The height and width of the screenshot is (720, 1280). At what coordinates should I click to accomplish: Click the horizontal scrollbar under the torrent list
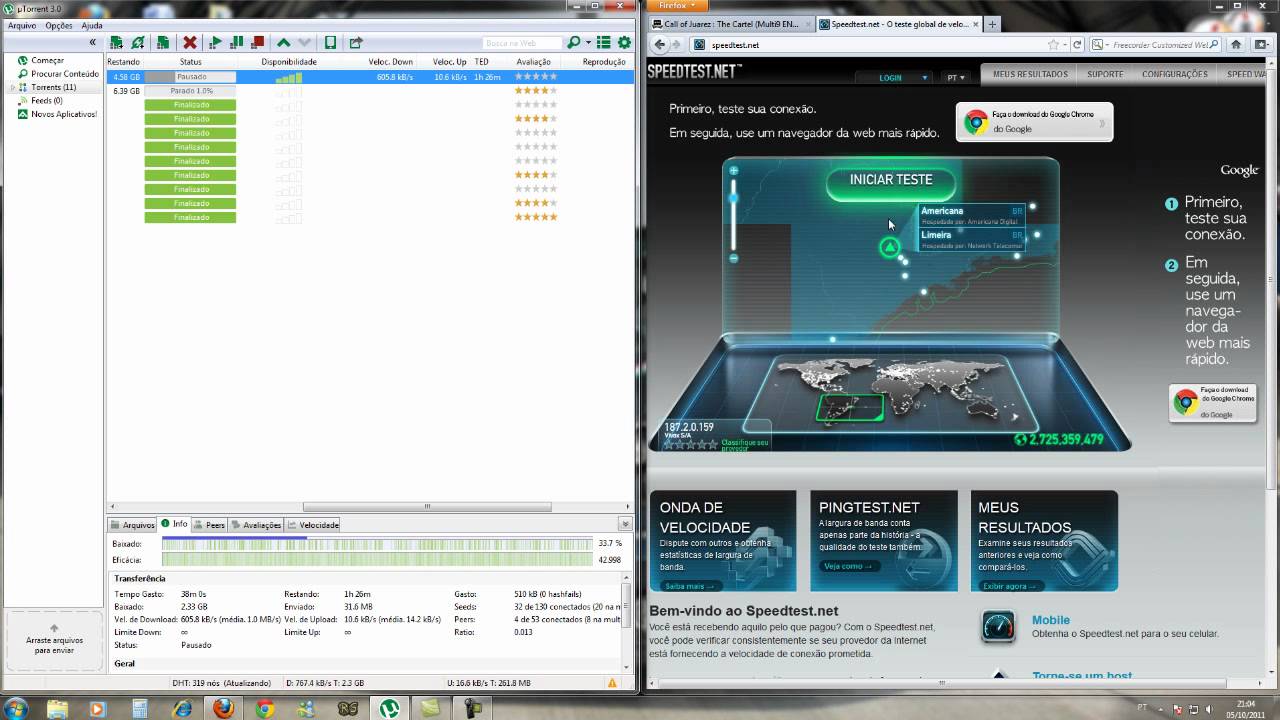[427, 507]
